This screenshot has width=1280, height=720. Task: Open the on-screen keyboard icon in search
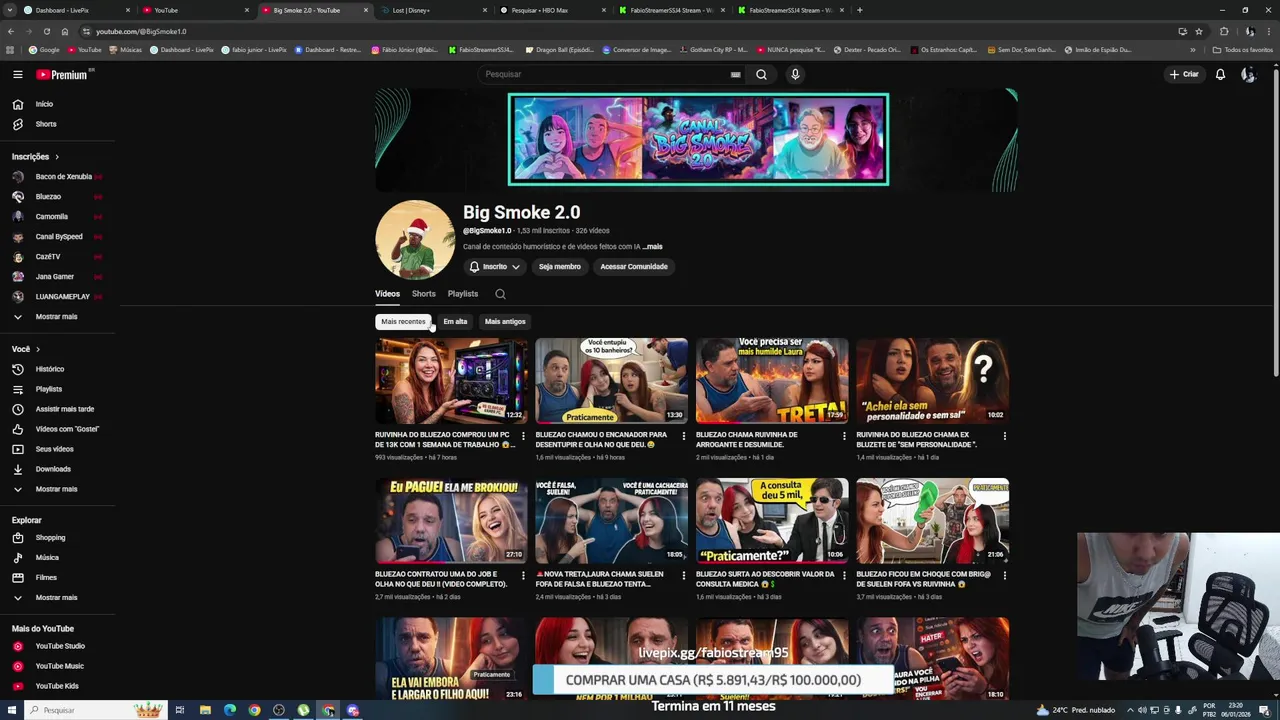(735, 74)
